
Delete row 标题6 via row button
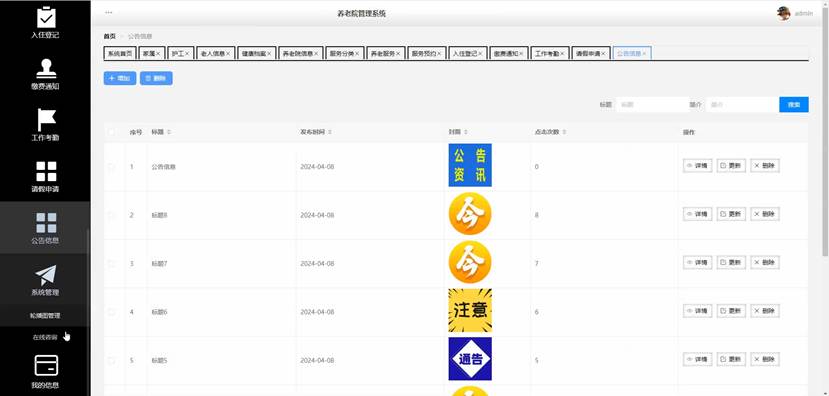point(764,311)
